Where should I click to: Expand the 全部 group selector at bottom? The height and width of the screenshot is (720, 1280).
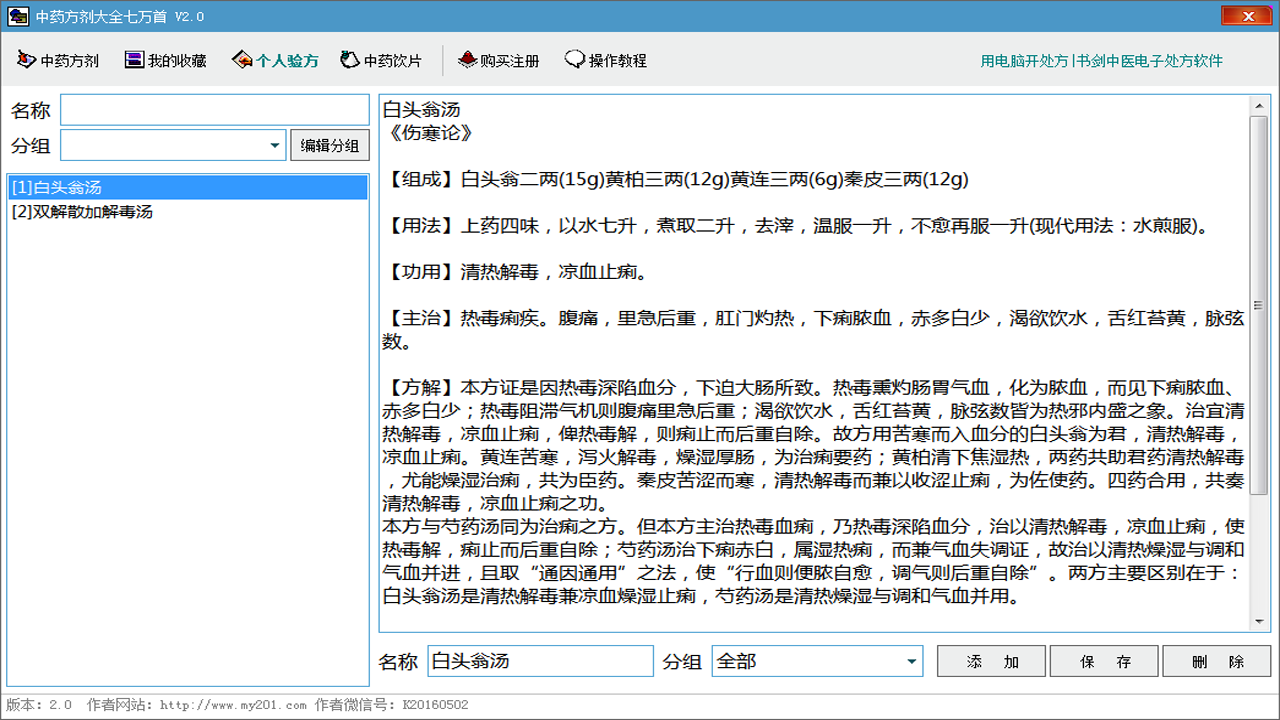pos(911,661)
